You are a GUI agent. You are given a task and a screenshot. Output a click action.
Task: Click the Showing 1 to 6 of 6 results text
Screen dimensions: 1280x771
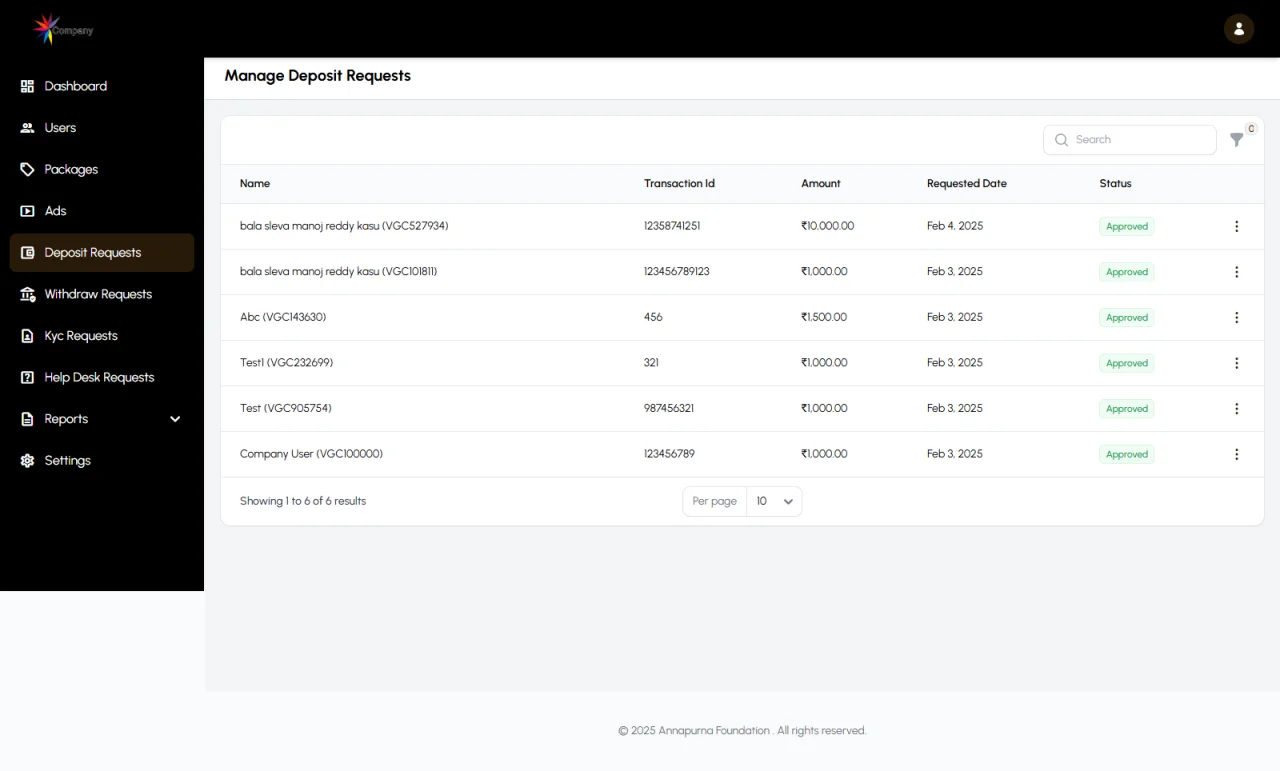tap(303, 501)
